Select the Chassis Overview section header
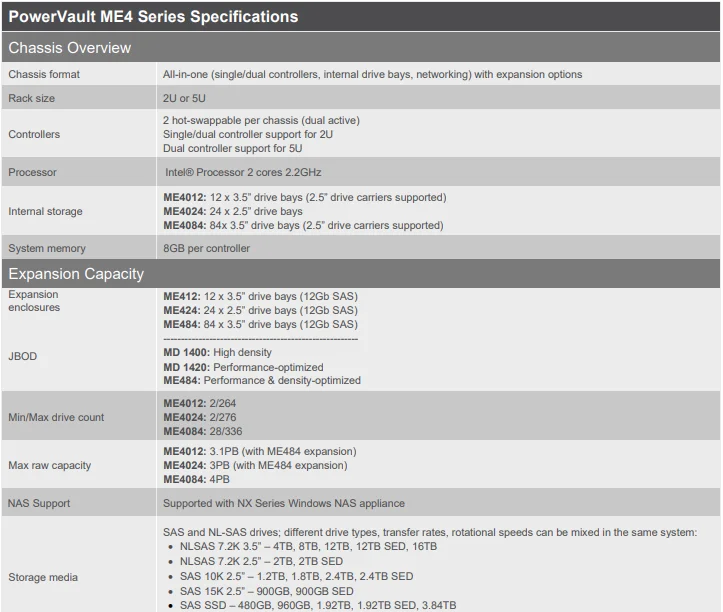The image size is (723, 612). [70, 48]
